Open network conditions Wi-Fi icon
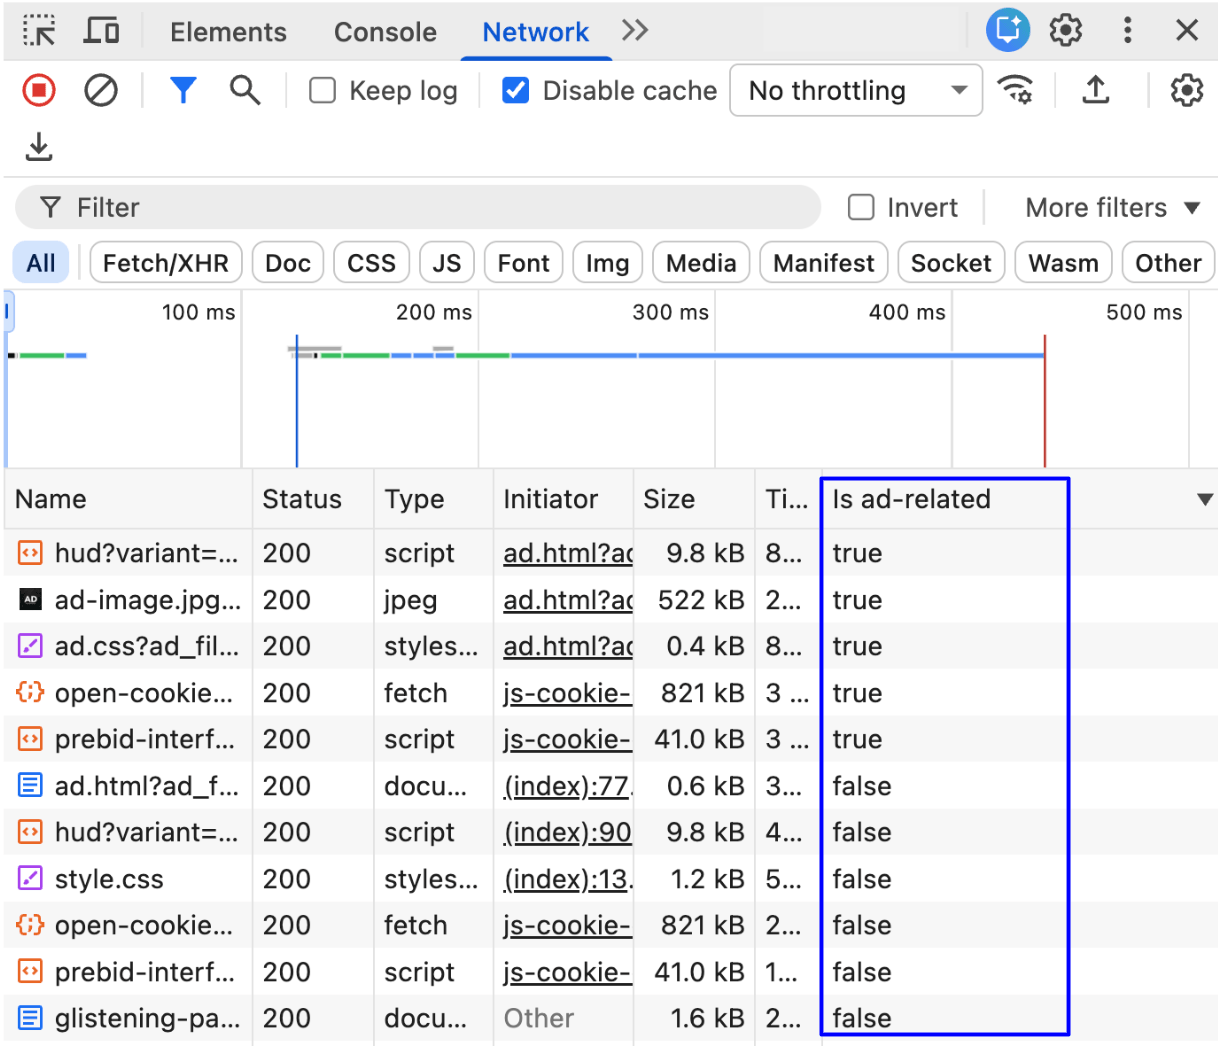The height and width of the screenshot is (1046, 1218). coord(1016,90)
